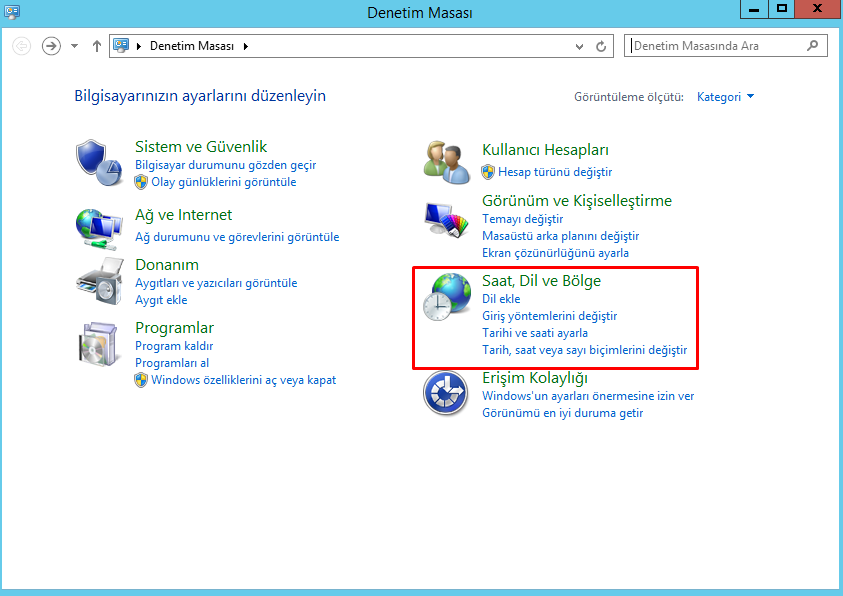This screenshot has height=596, width=843.
Task: Click the Denetim Masası breadcrumb
Action: coord(192,46)
